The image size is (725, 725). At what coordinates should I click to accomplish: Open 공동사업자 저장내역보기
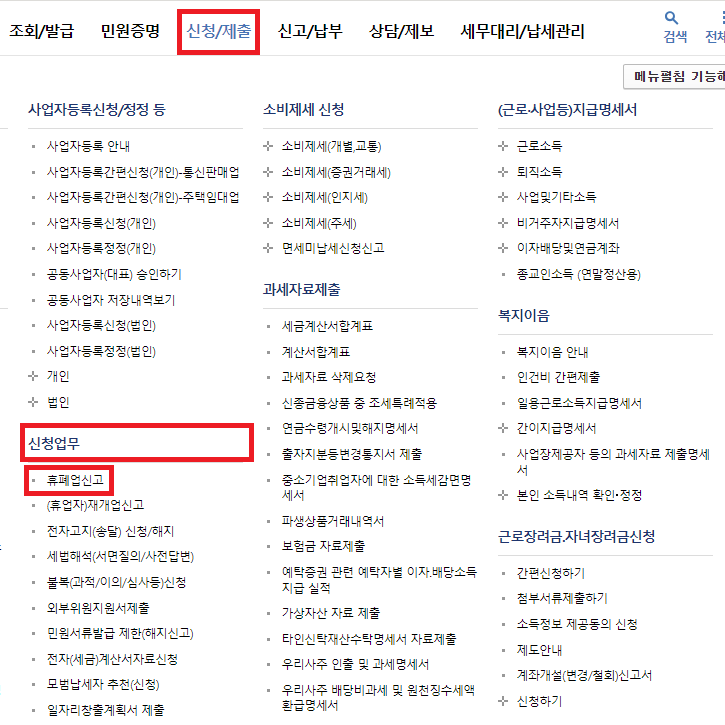(x=111, y=301)
